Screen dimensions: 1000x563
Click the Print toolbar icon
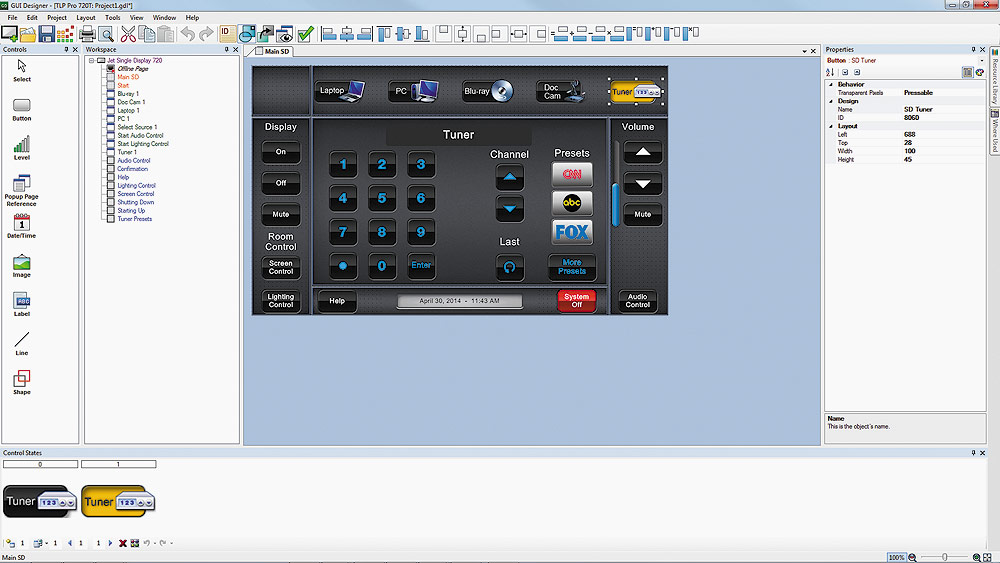click(87, 34)
